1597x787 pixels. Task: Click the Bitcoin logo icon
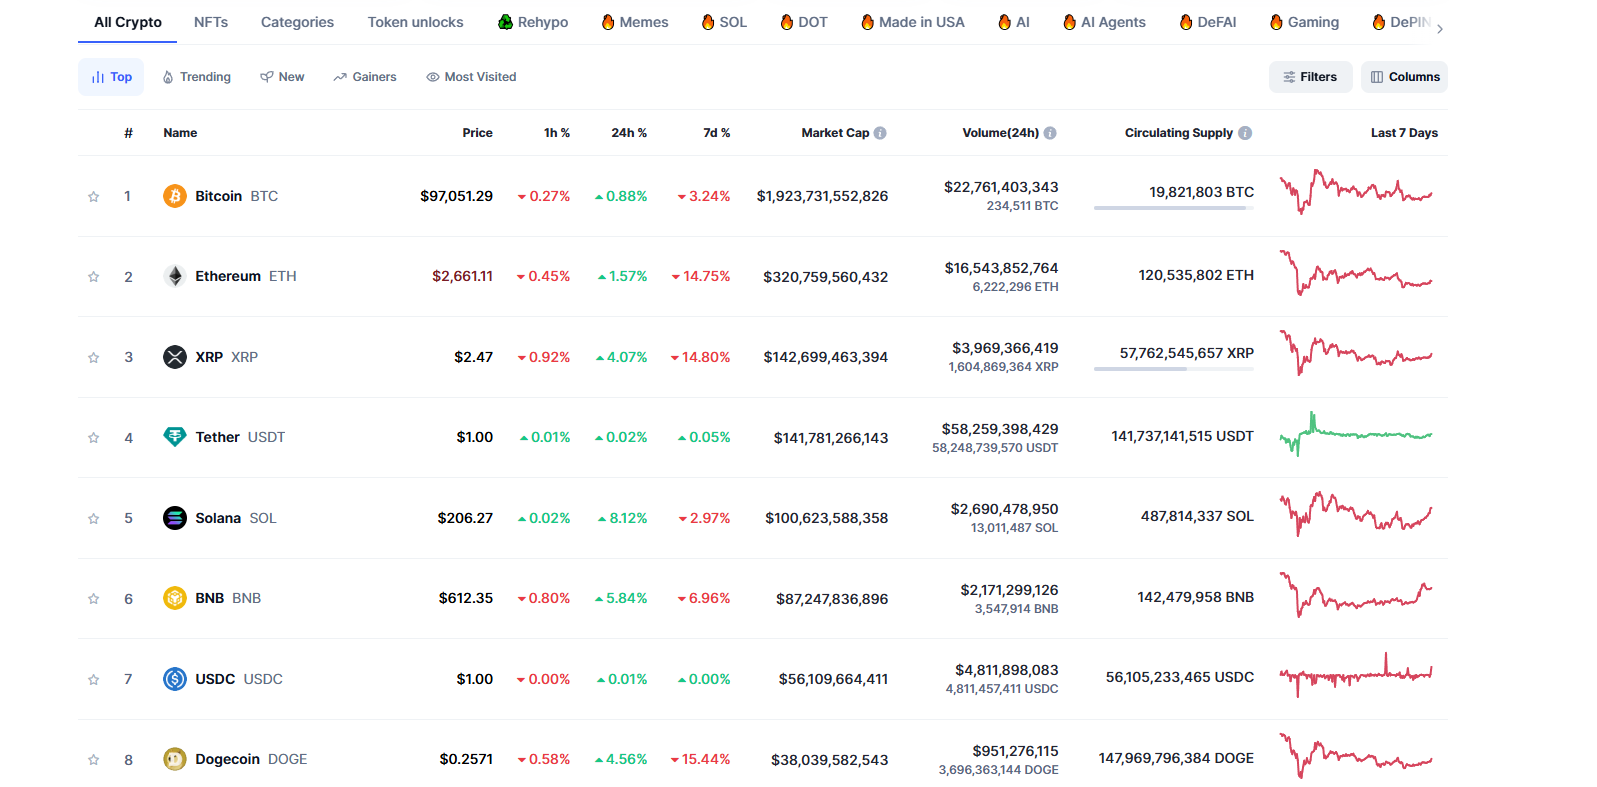(x=175, y=196)
